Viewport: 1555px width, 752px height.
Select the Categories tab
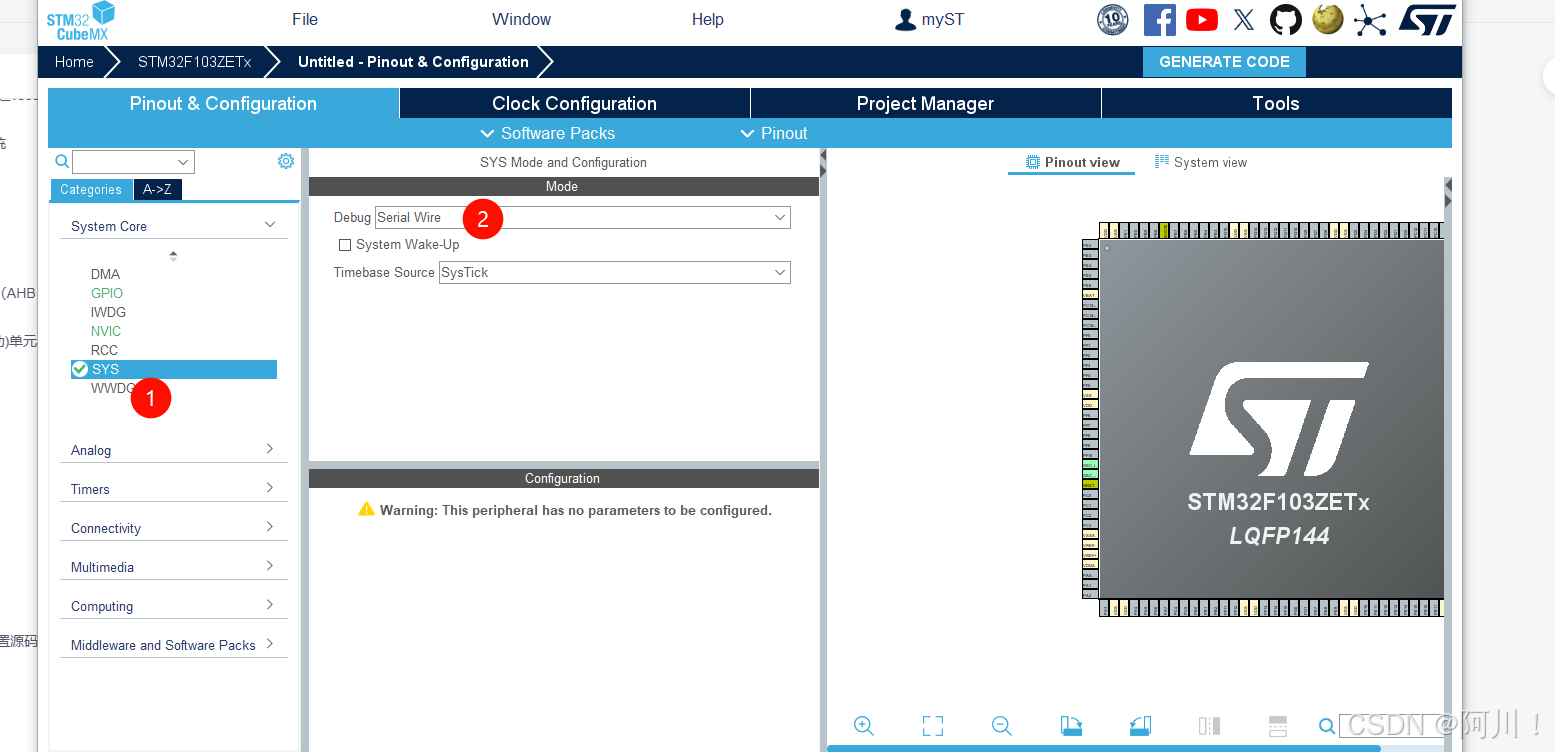click(x=91, y=189)
